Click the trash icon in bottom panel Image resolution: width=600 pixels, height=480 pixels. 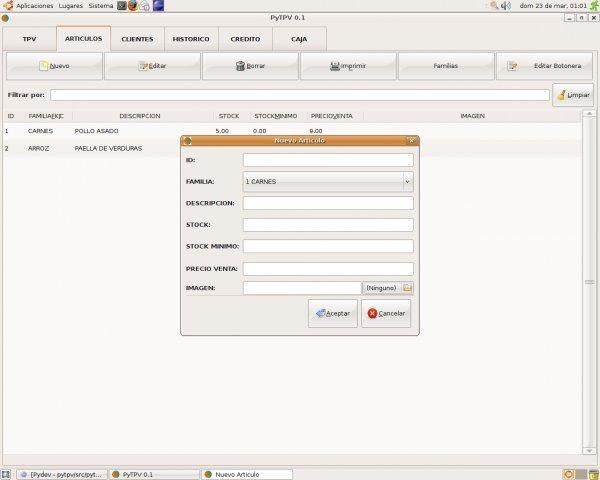pos(594,475)
